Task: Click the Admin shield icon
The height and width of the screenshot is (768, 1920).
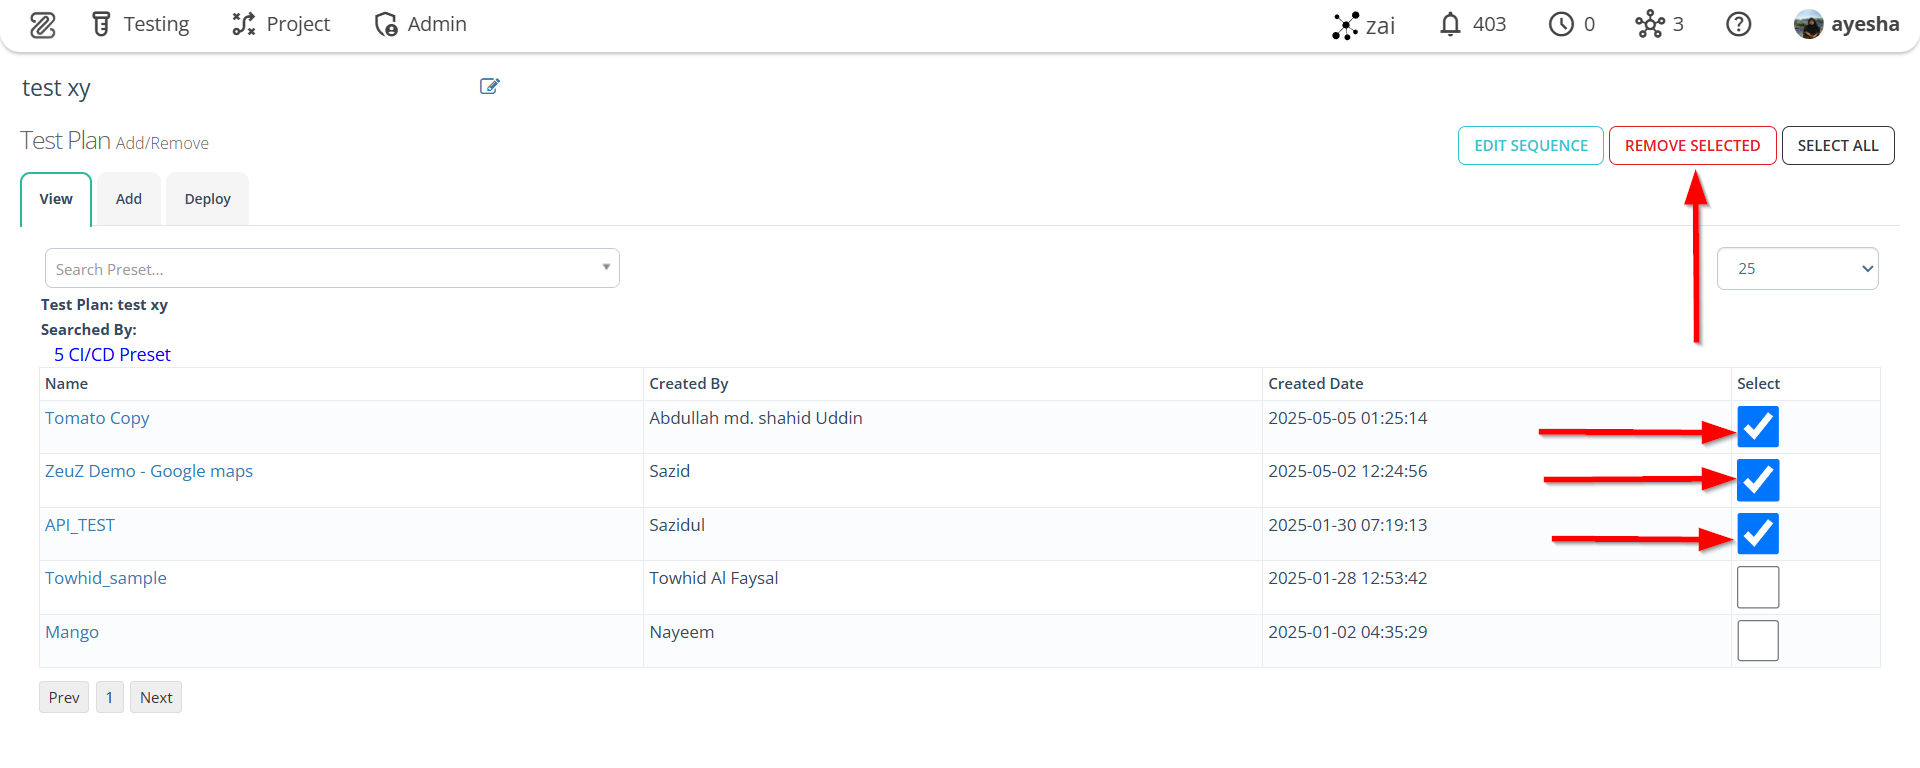Action: point(386,24)
